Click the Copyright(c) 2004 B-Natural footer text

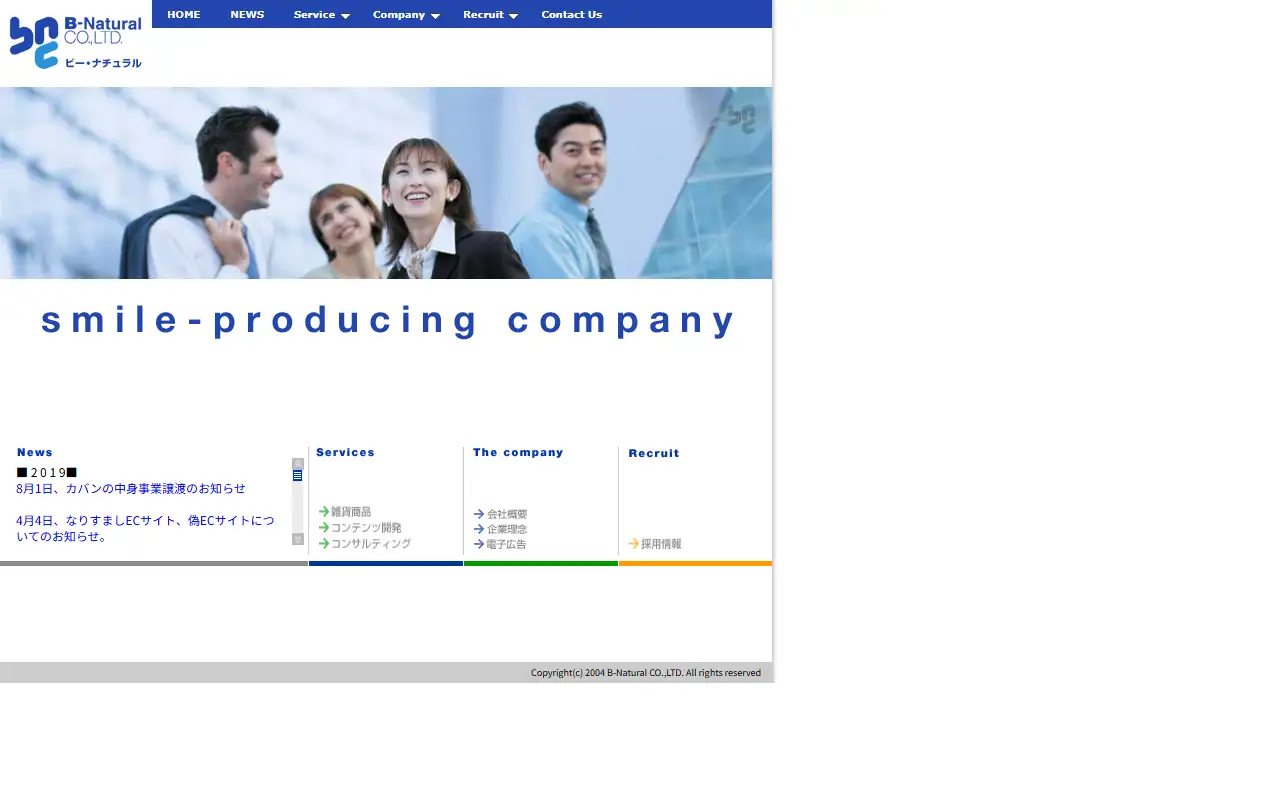pyautogui.click(x=646, y=673)
